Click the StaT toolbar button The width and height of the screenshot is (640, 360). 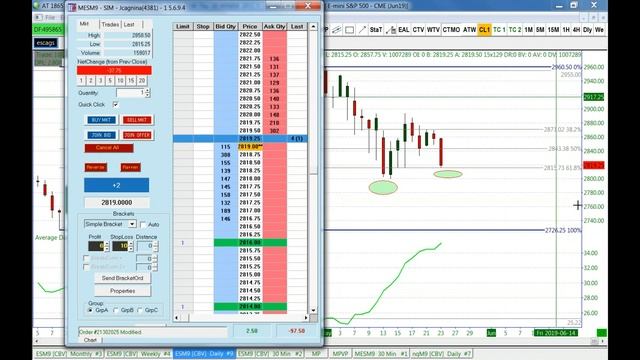click(x=376, y=30)
